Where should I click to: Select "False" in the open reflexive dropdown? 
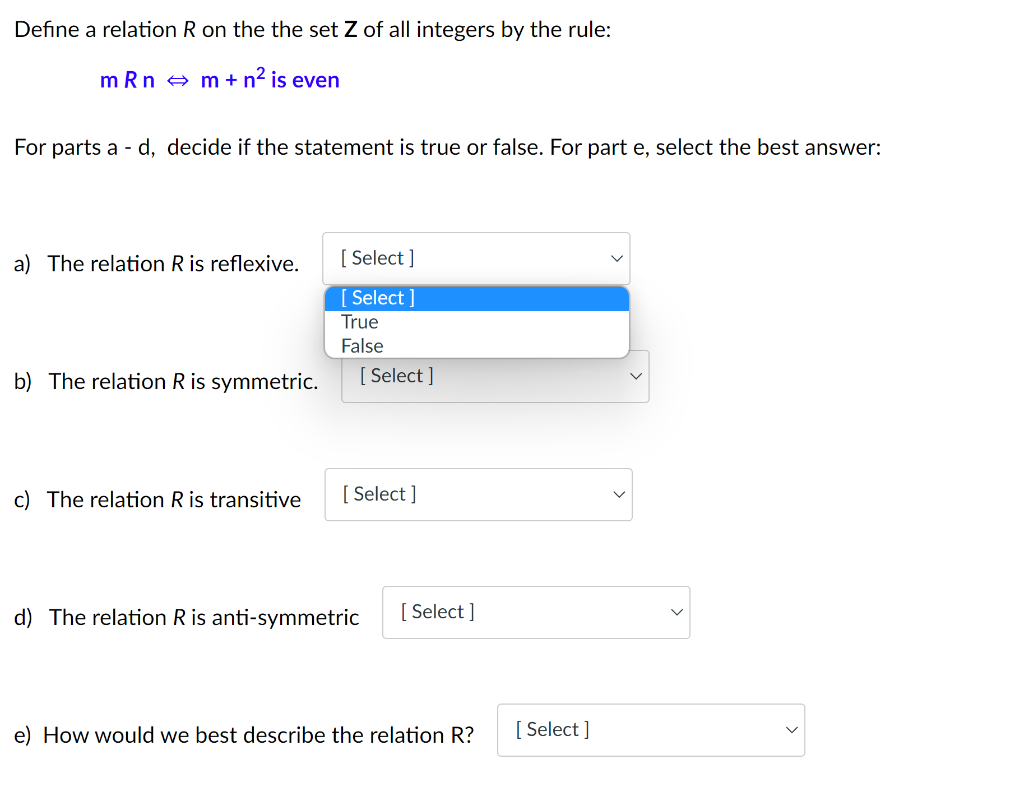(x=360, y=345)
